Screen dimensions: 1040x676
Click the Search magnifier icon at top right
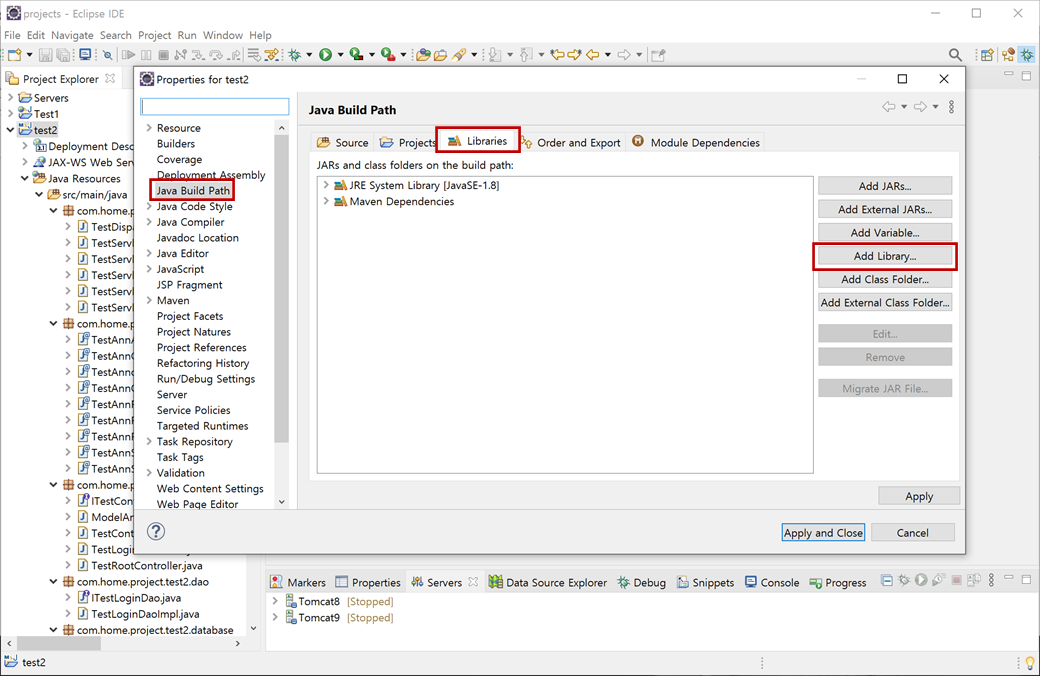[x=955, y=55]
